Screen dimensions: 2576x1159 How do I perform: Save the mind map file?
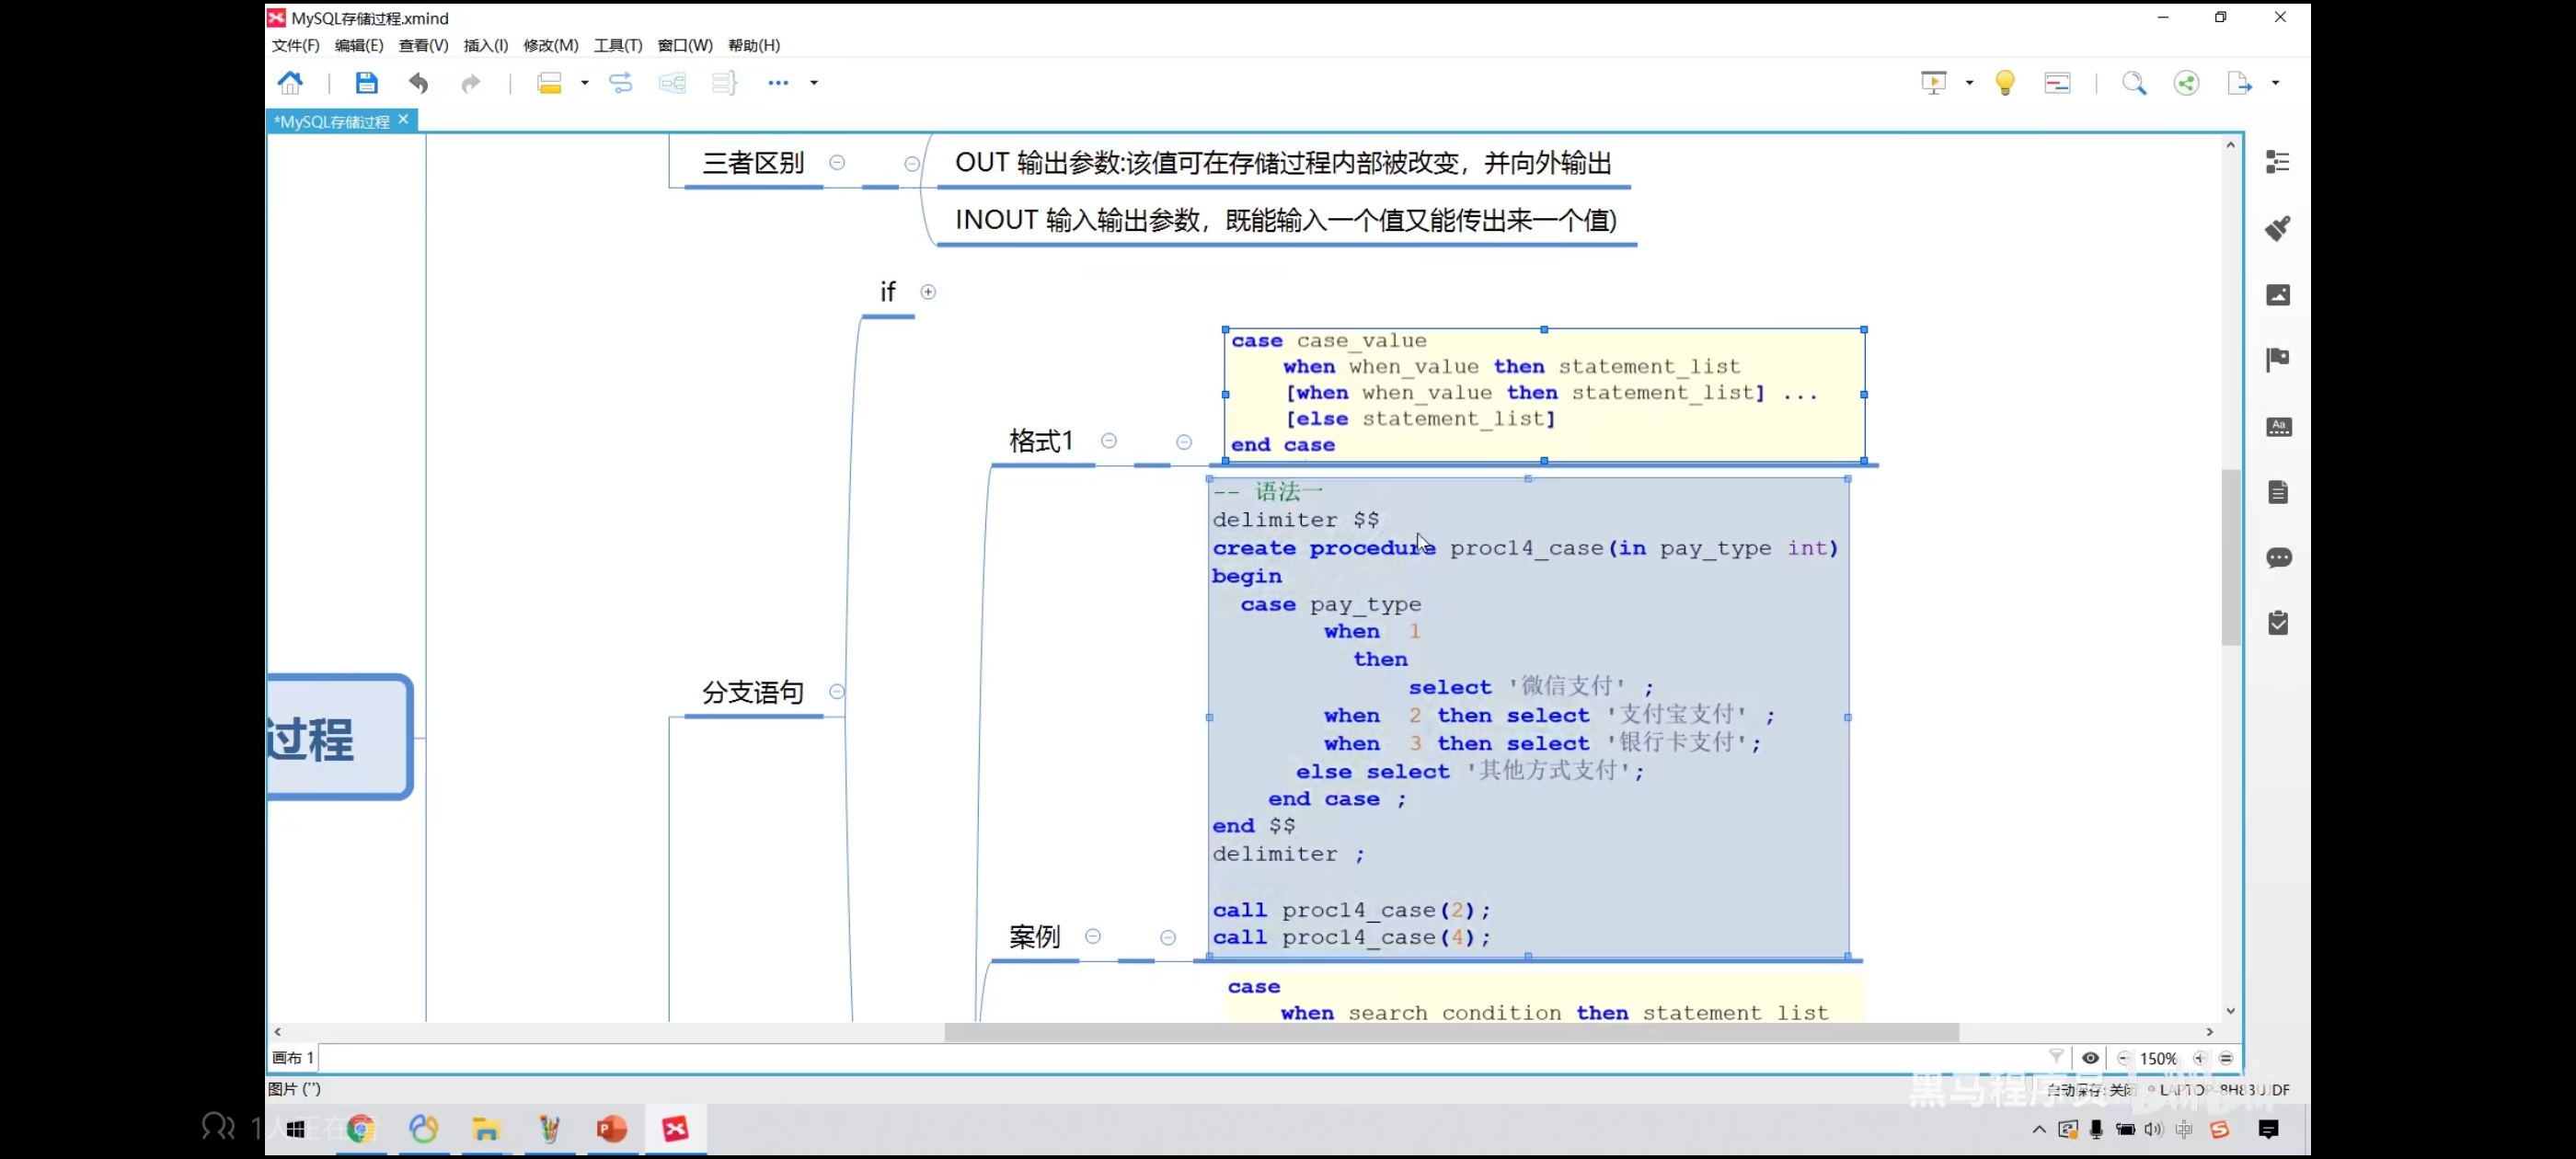[x=366, y=83]
